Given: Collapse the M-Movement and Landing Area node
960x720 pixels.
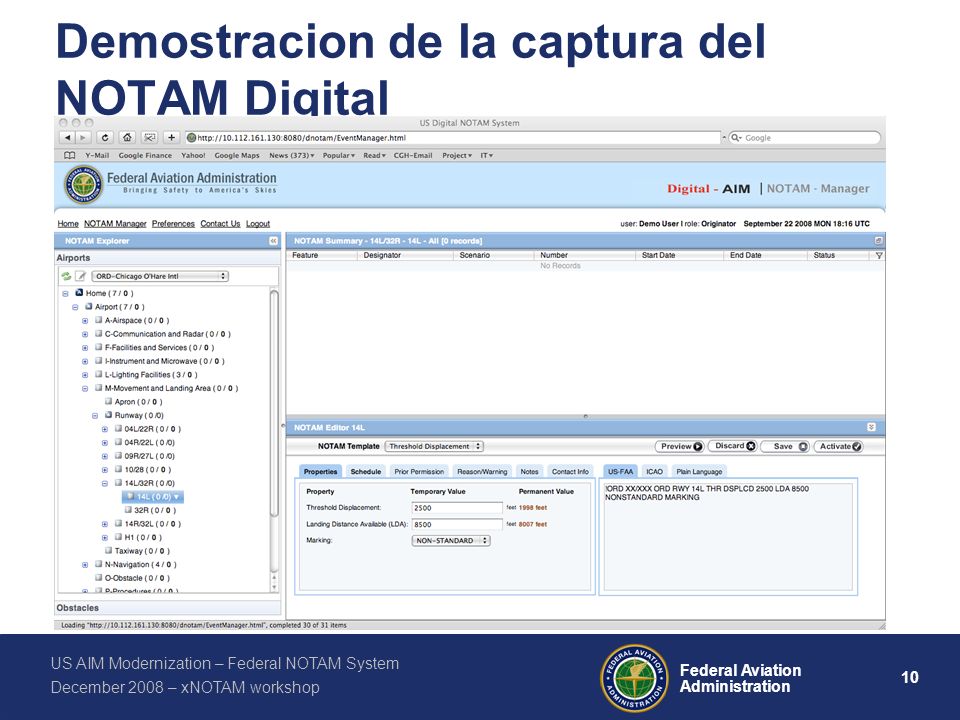Looking at the screenshot, I should click(x=85, y=389).
